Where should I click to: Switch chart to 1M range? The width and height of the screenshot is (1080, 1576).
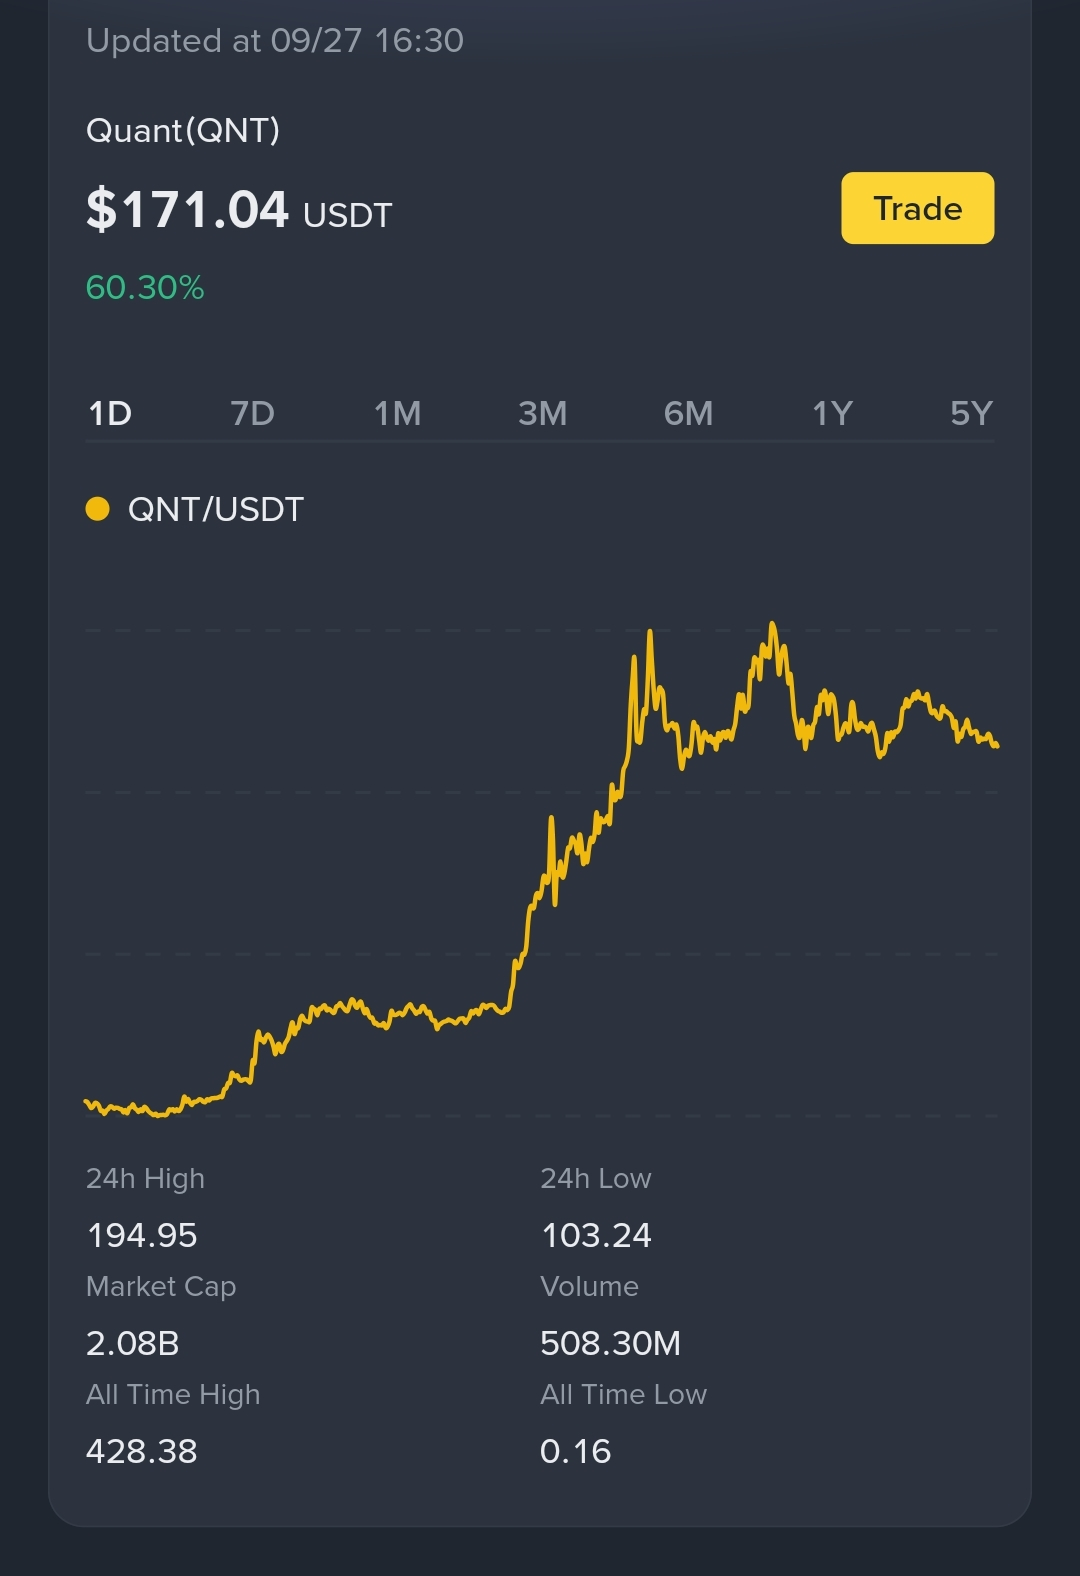pyautogui.click(x=397, y=413)
